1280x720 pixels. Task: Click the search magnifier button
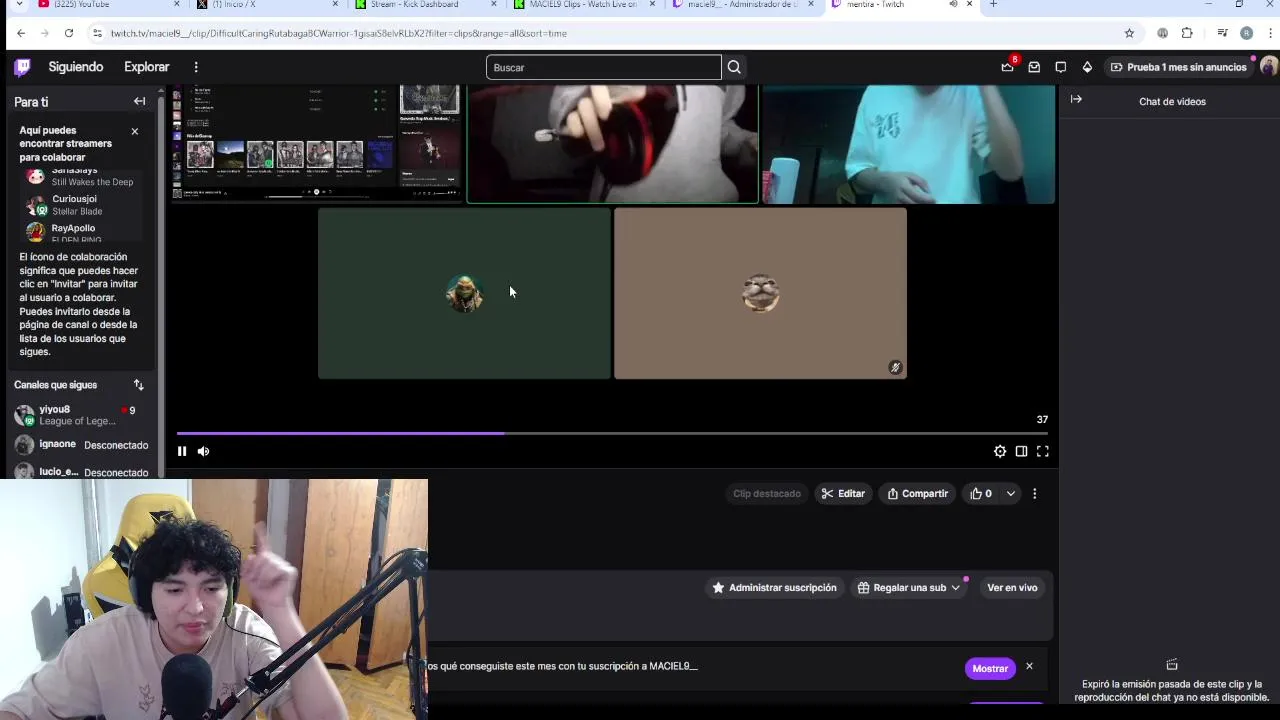click(734, 67)
